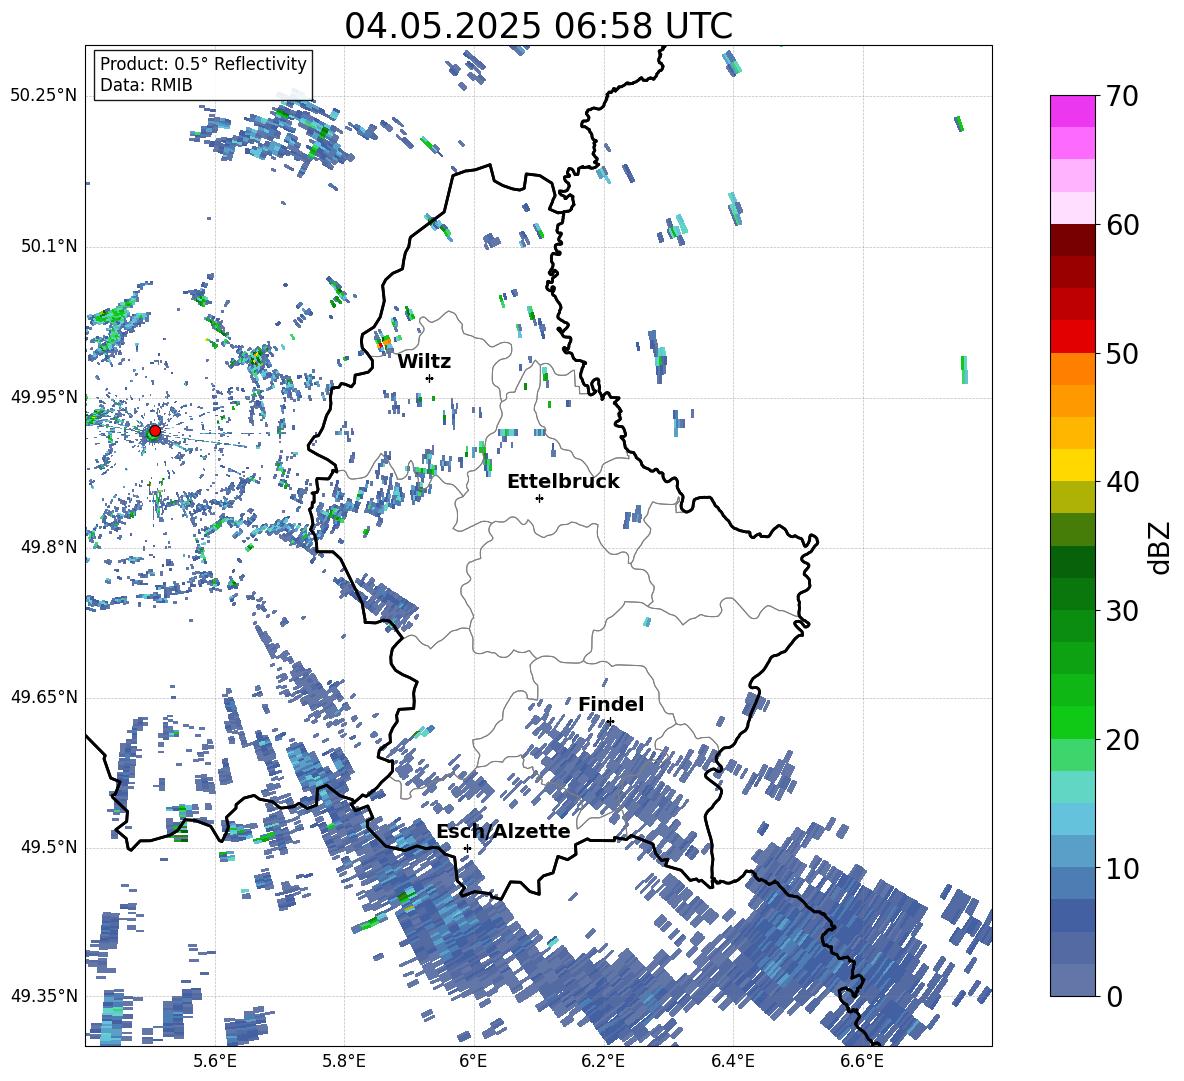The width and height of the screenshot is (1184, 1081).
Task: Click the Wiltz location cross marker
Action: pyautogui.click(x=430, y=378)
